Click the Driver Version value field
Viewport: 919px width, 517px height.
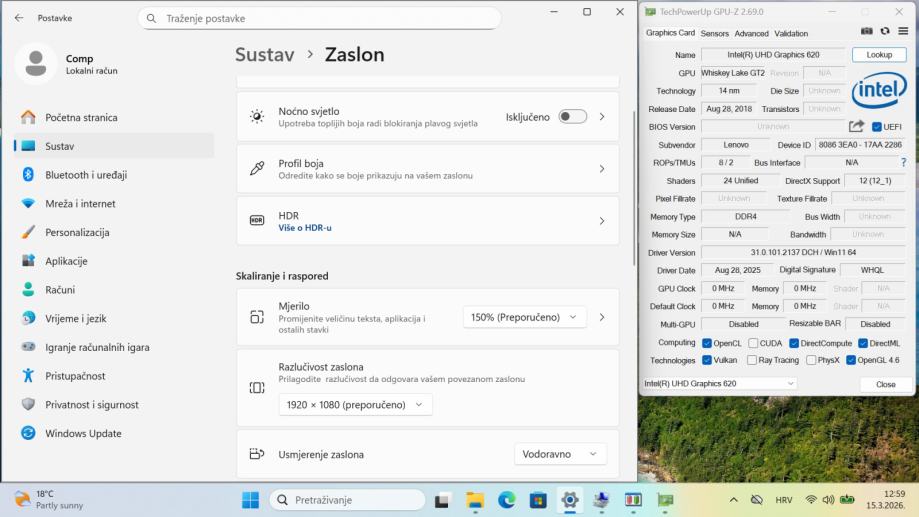803,253
